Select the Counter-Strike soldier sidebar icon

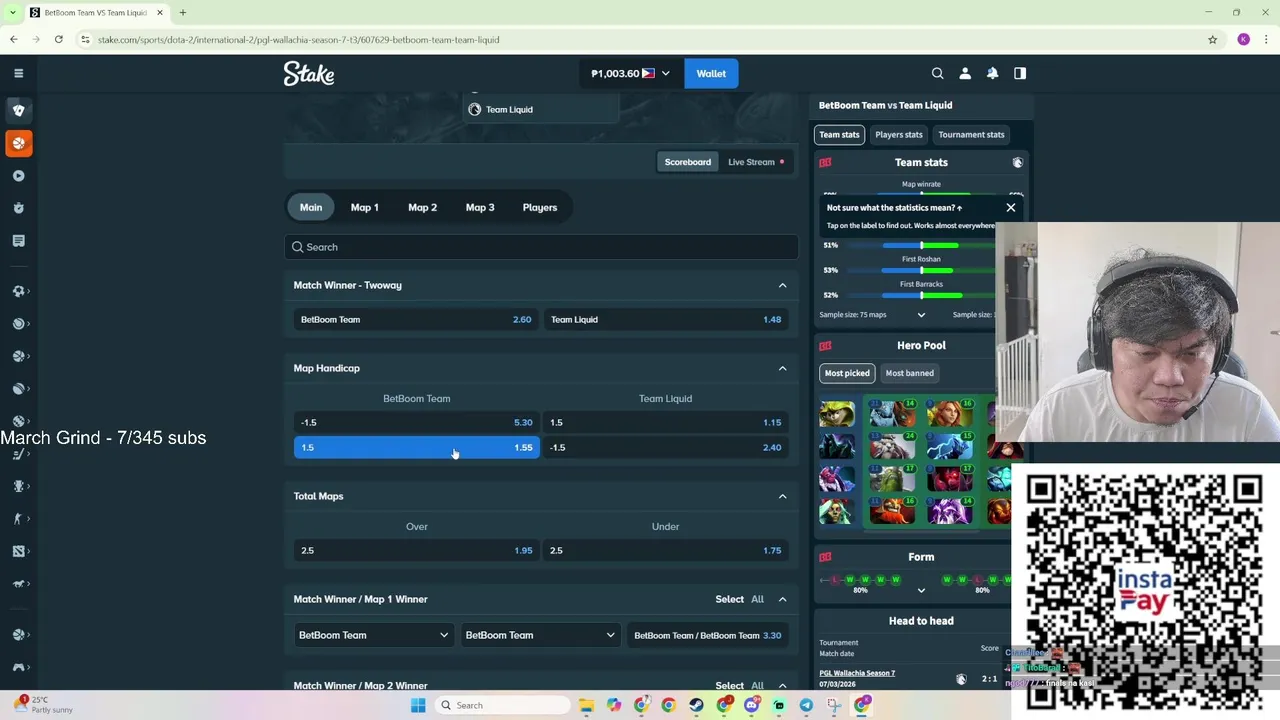18,519
